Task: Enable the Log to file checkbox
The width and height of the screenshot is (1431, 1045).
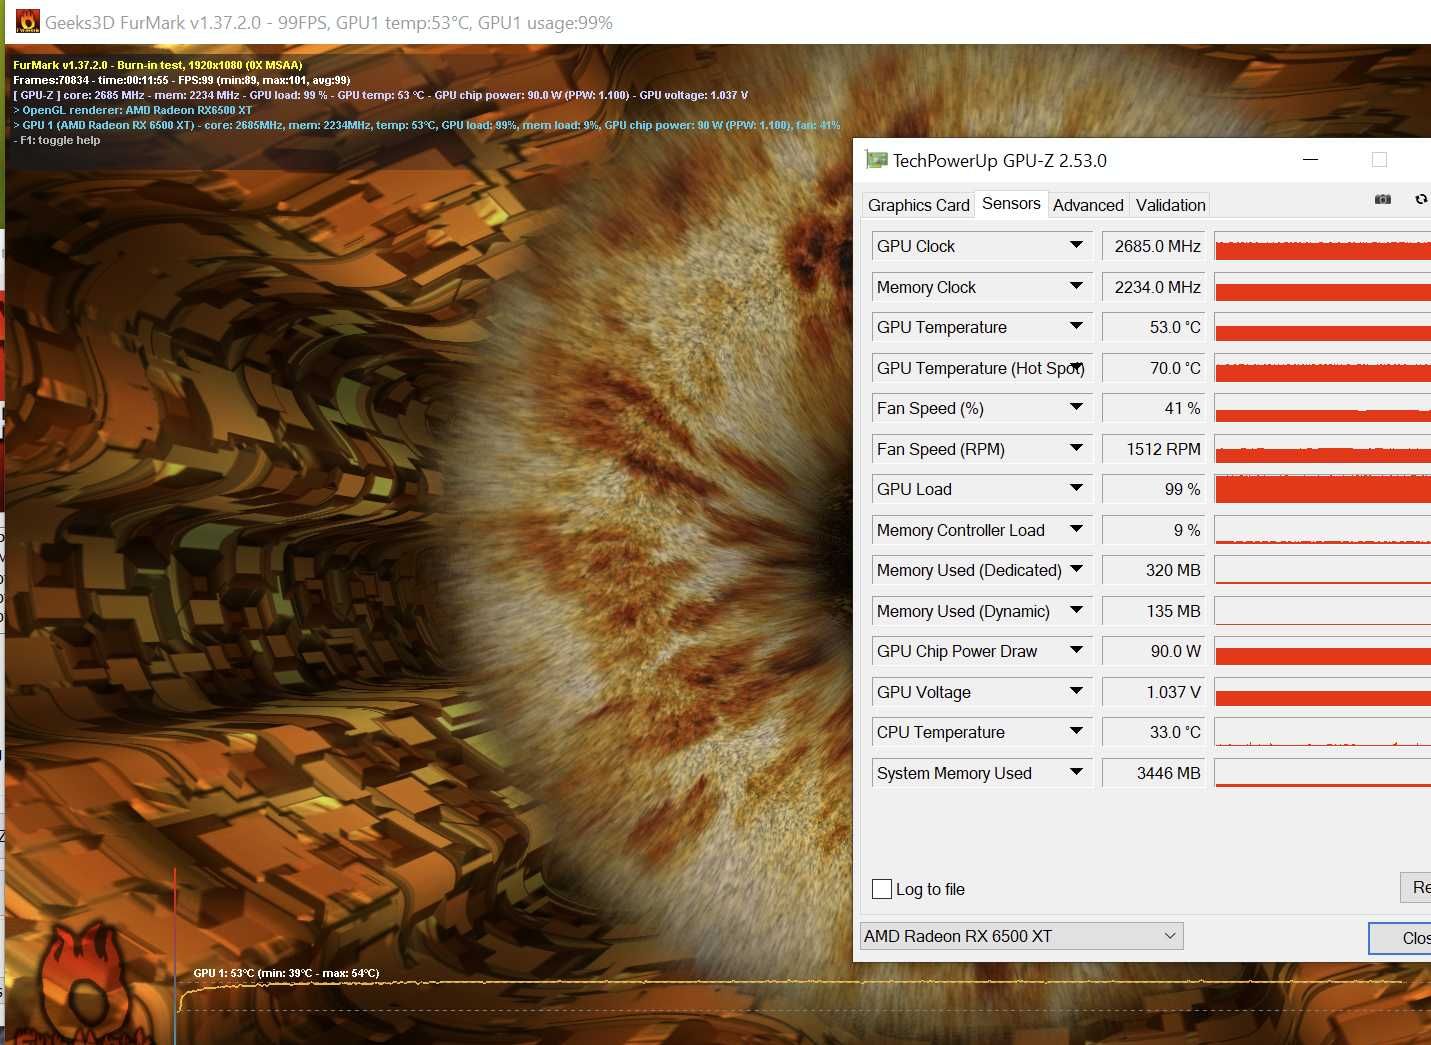Action: [x=882, y=889]
